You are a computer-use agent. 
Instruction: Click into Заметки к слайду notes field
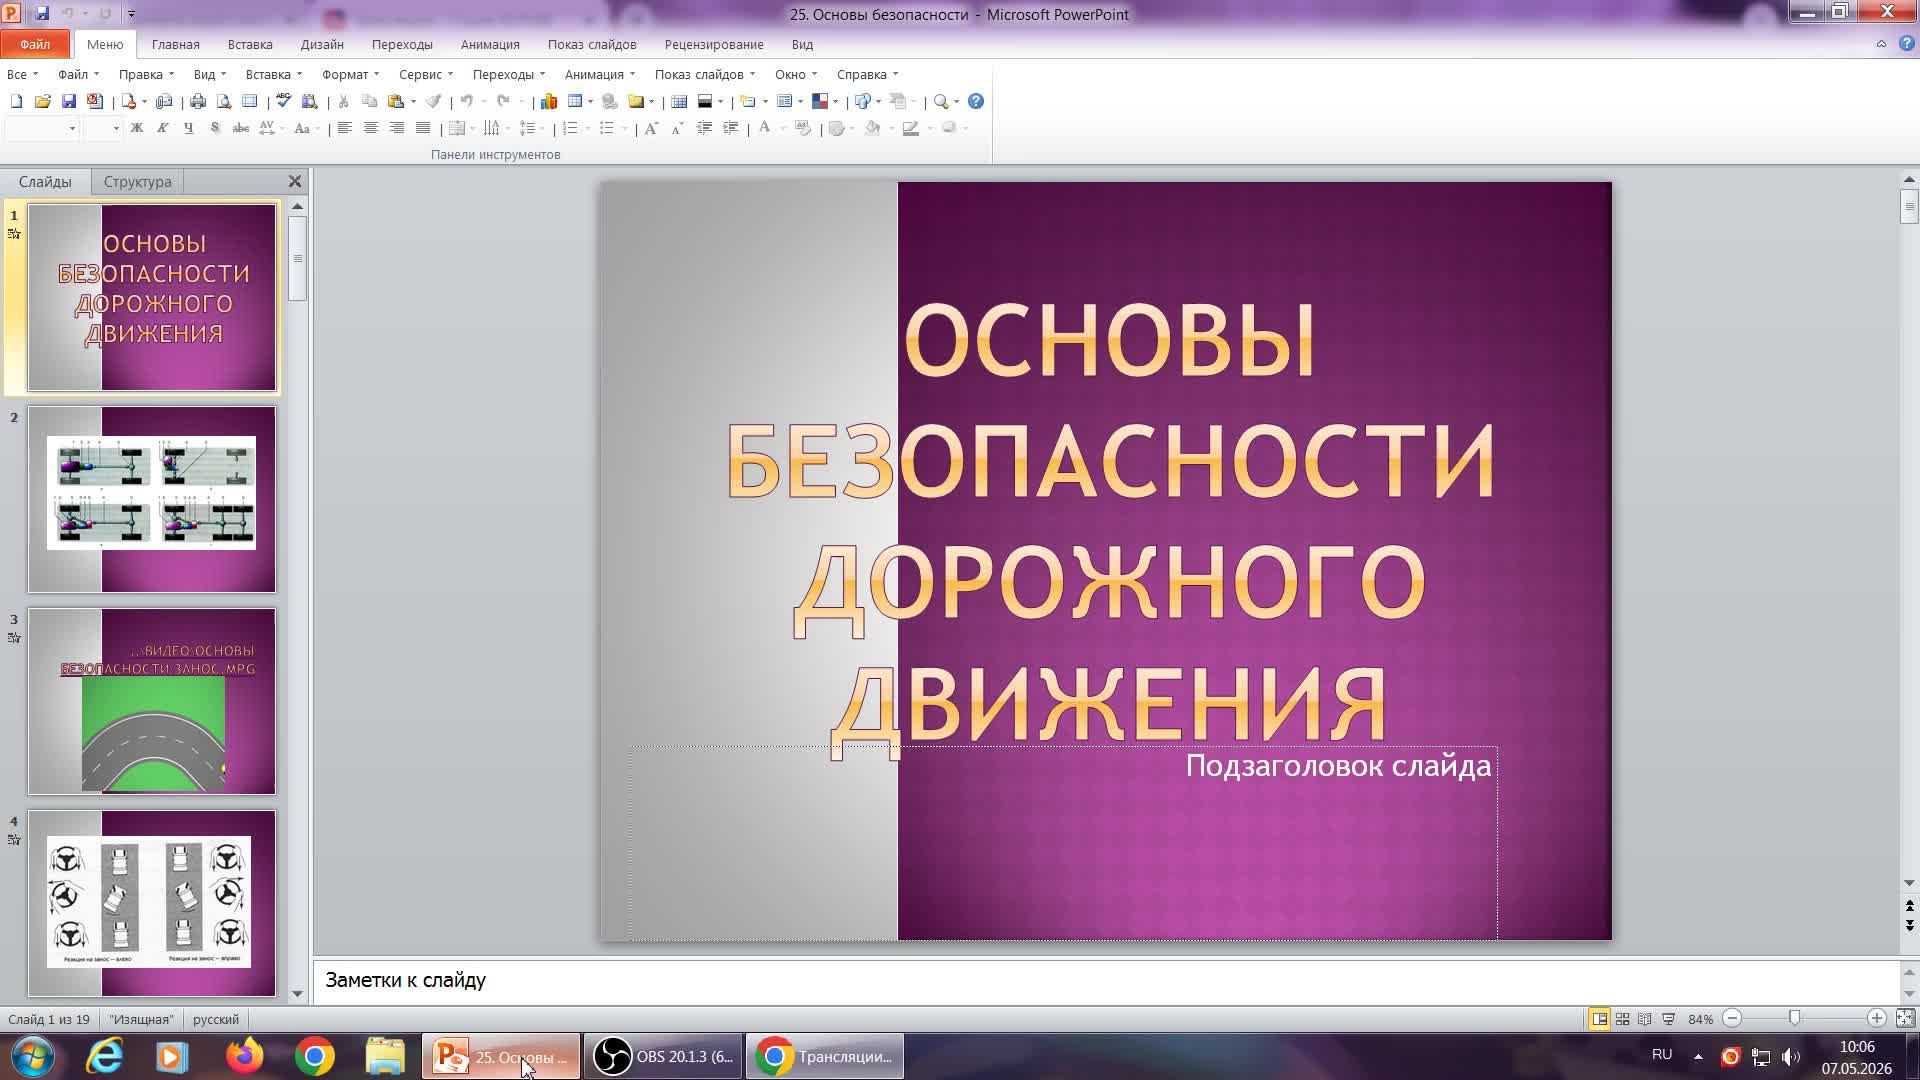point(1106,981)
